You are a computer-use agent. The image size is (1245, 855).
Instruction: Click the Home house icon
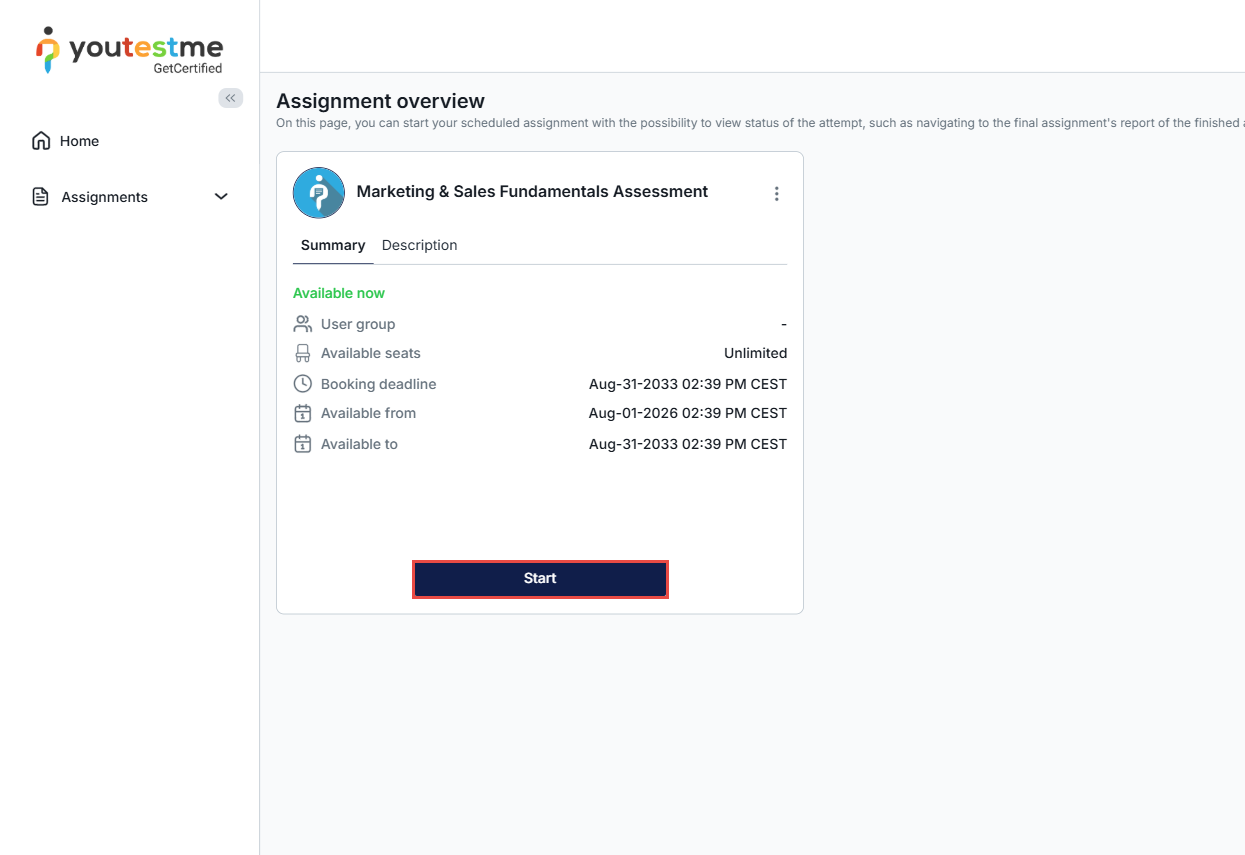pos(41,141)
